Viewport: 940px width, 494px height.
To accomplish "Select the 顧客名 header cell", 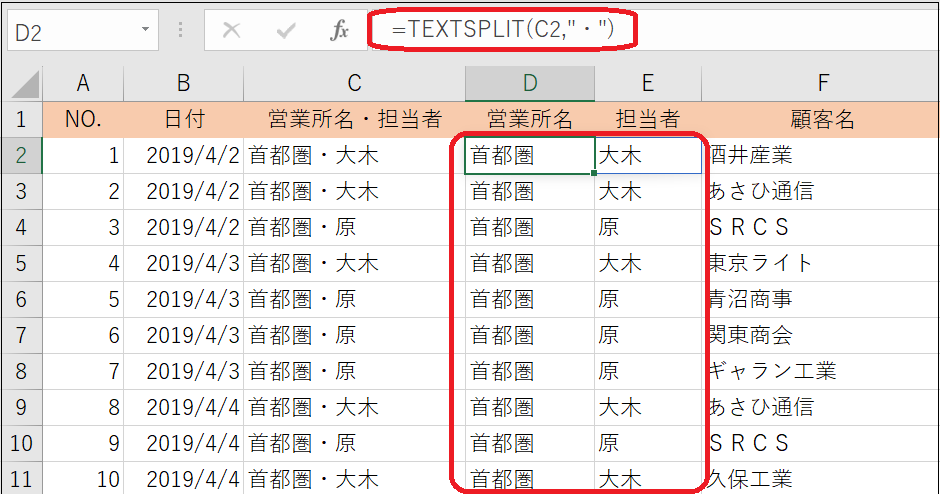I will tap(820, 120).
